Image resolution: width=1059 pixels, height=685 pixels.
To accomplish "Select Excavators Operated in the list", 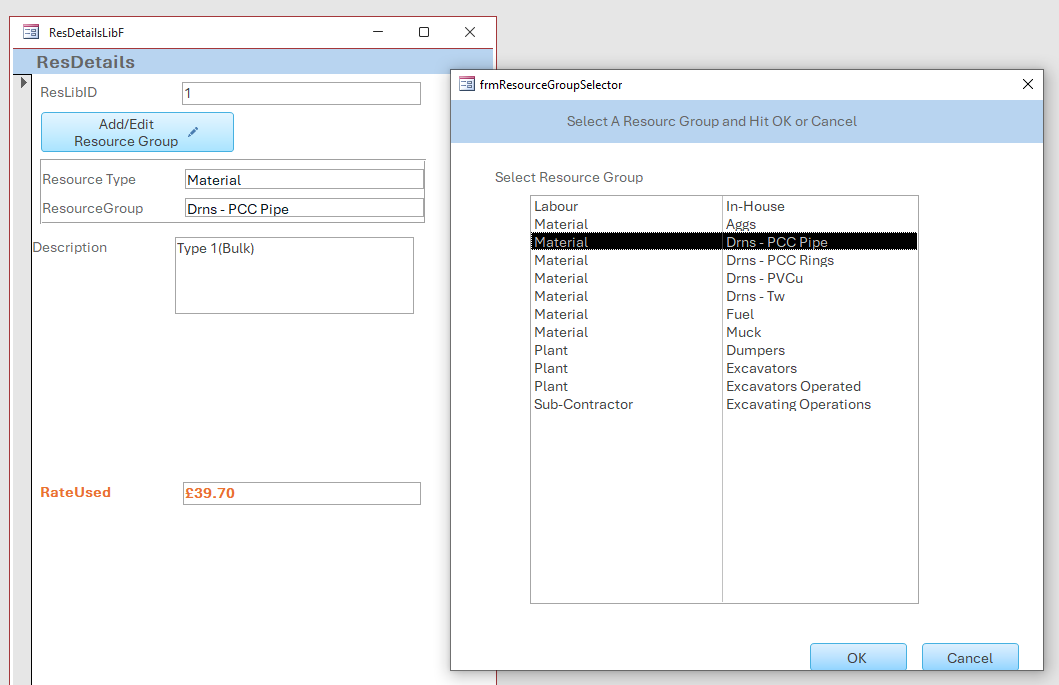I will 793,387.
